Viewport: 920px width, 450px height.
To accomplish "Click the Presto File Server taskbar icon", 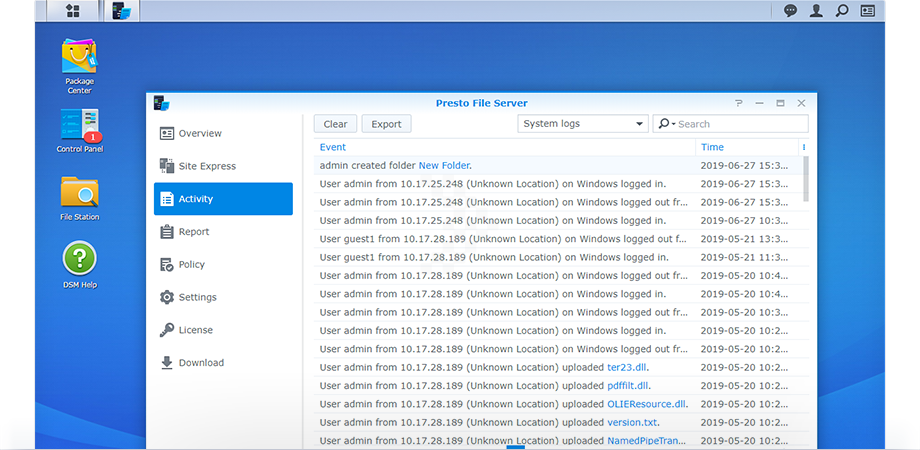I will pos(121,11).
